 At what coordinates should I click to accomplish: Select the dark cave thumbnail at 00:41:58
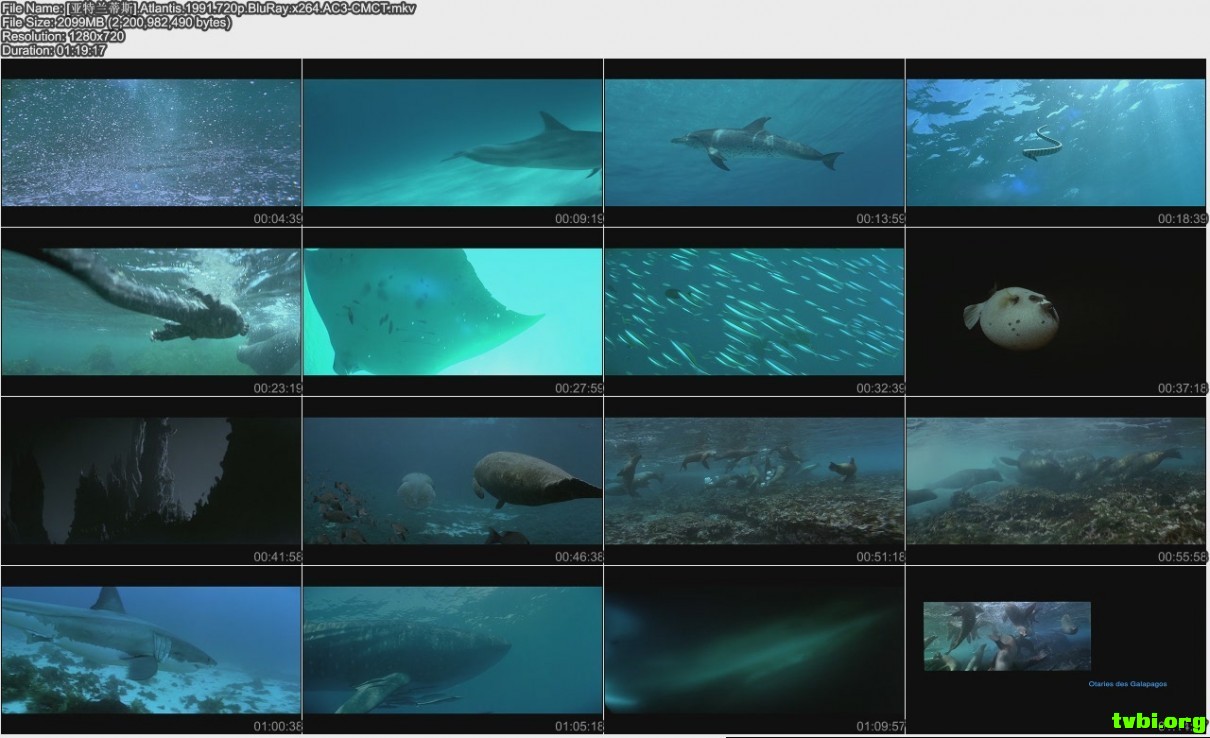151,481
